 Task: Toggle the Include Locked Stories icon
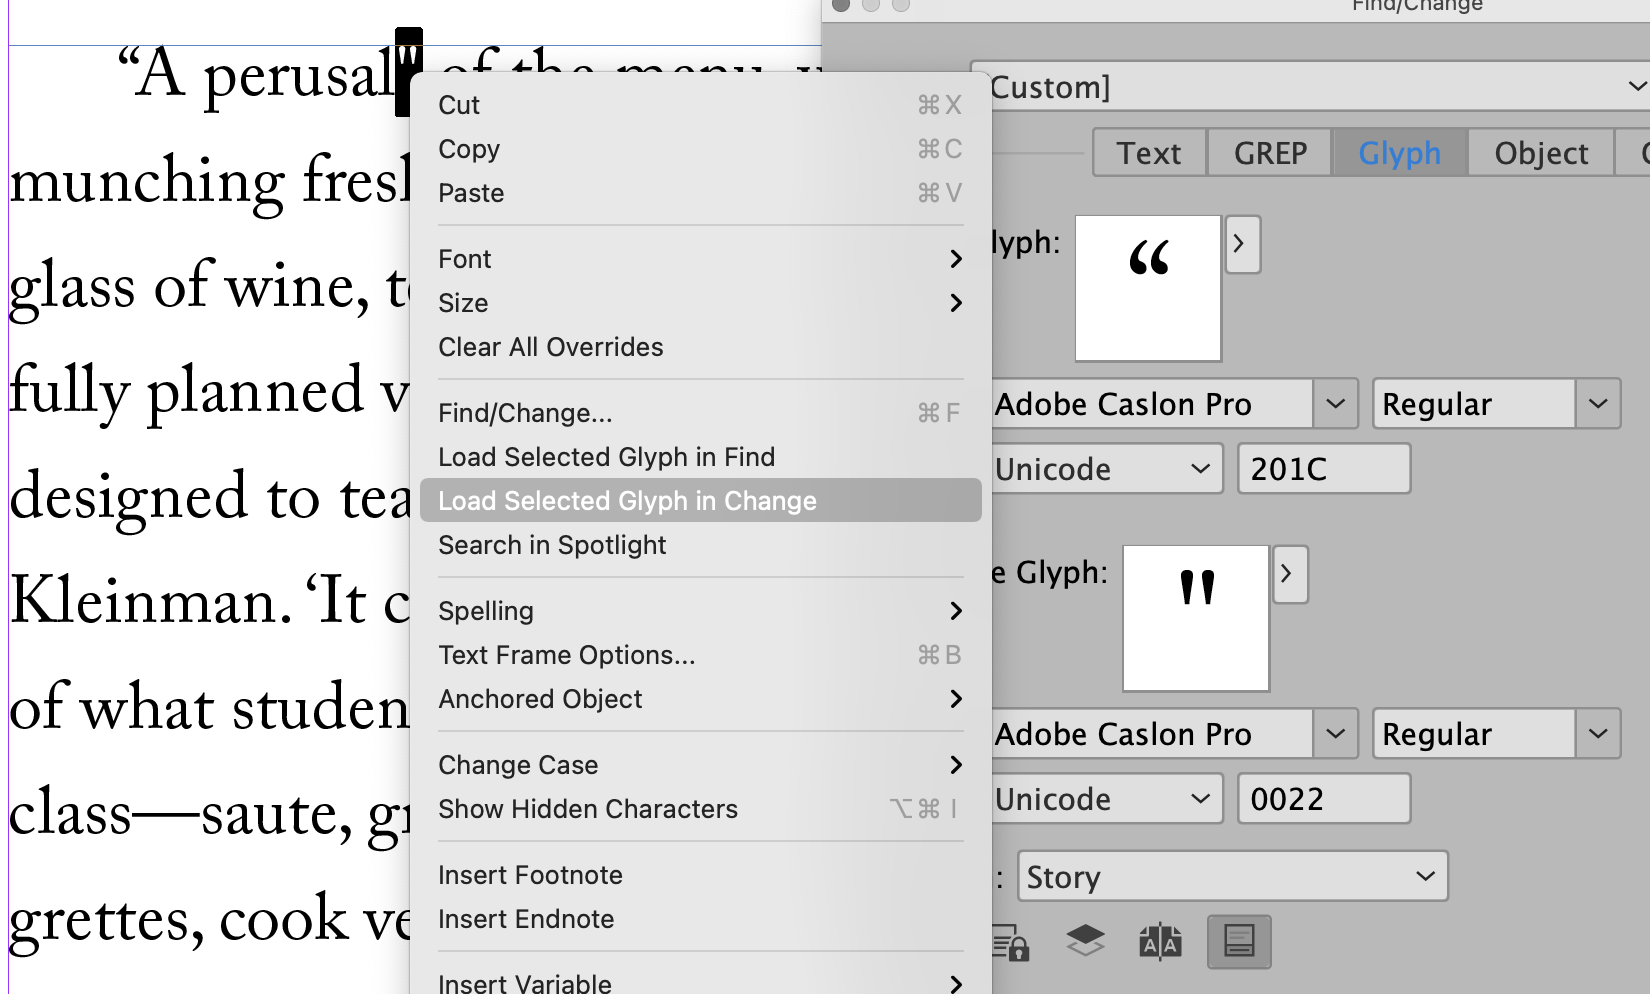click(x=1010, y=941)
